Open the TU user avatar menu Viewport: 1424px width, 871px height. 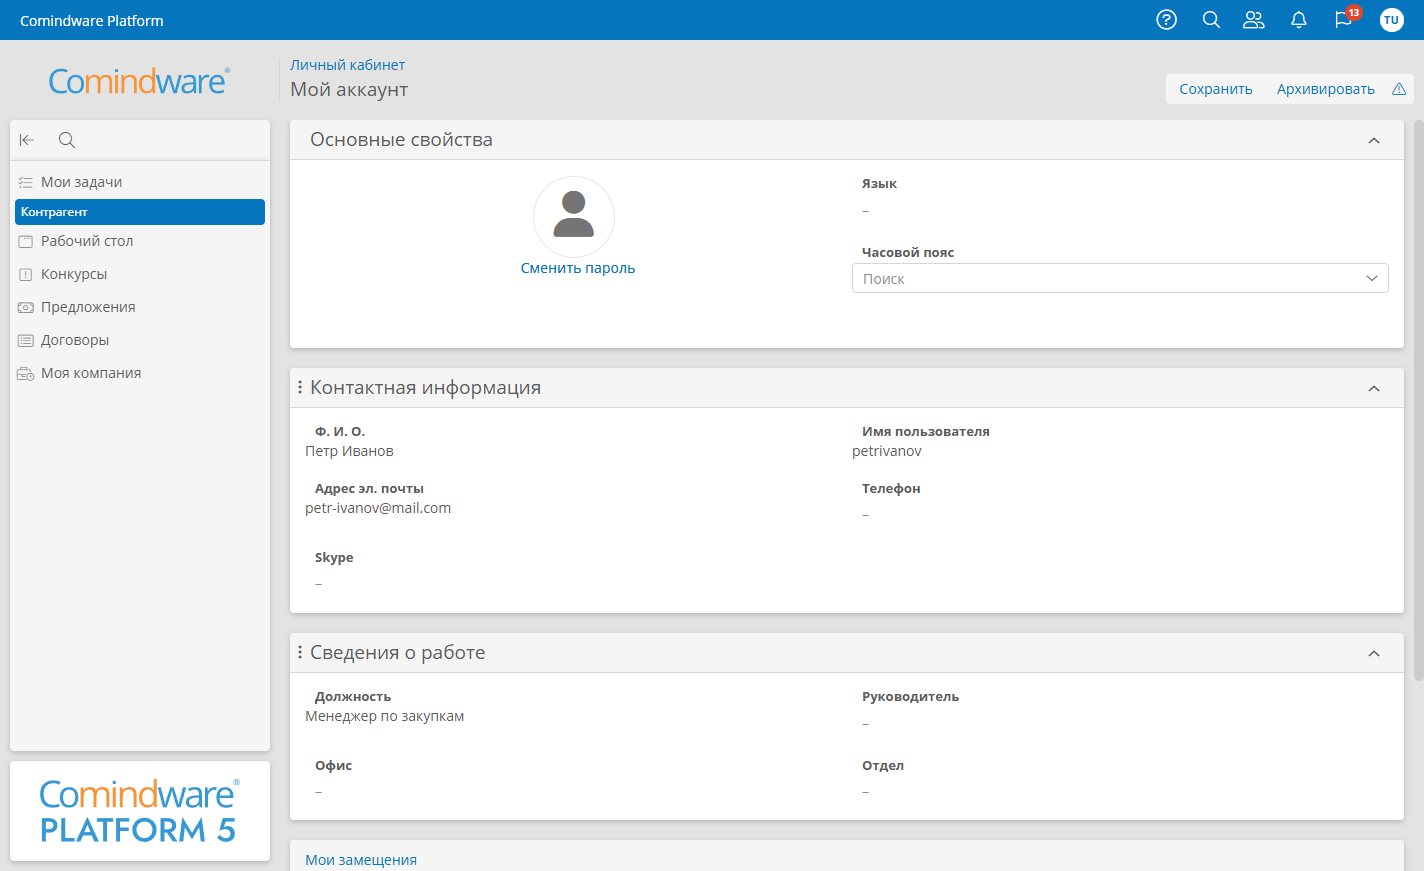click(x=1391, y=20)
